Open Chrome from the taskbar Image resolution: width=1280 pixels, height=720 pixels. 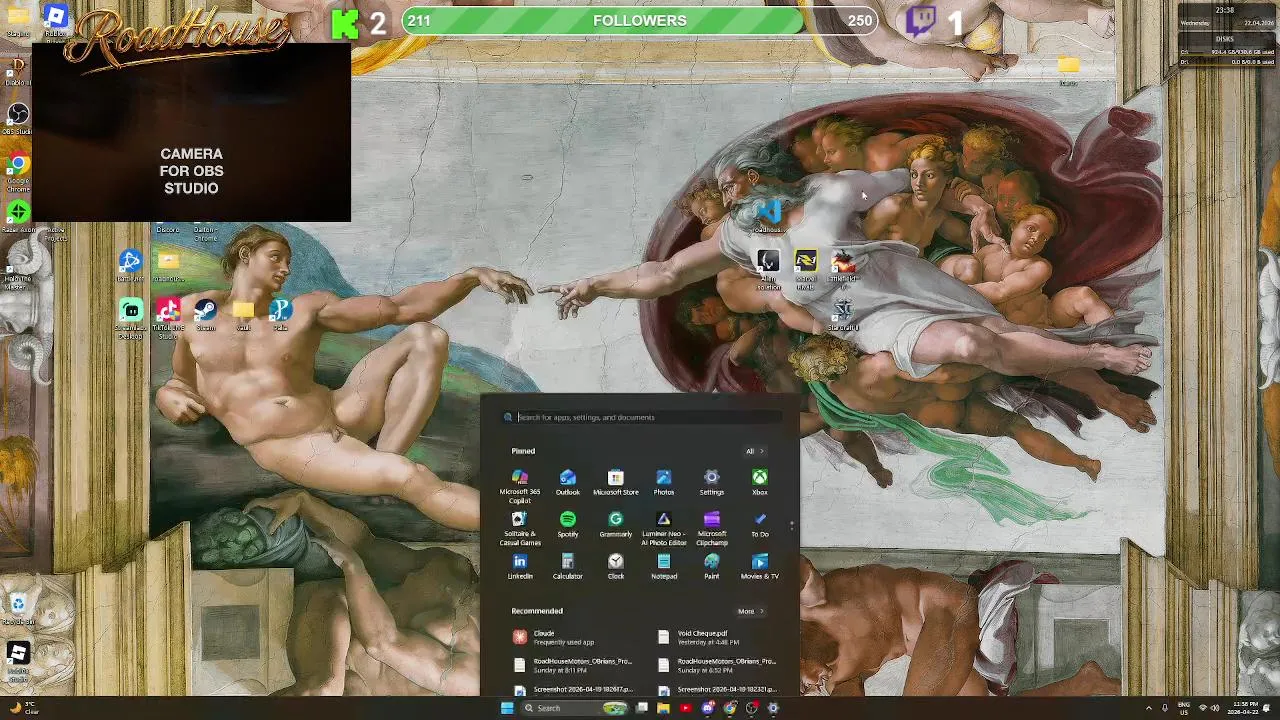(x=730, y=708)
